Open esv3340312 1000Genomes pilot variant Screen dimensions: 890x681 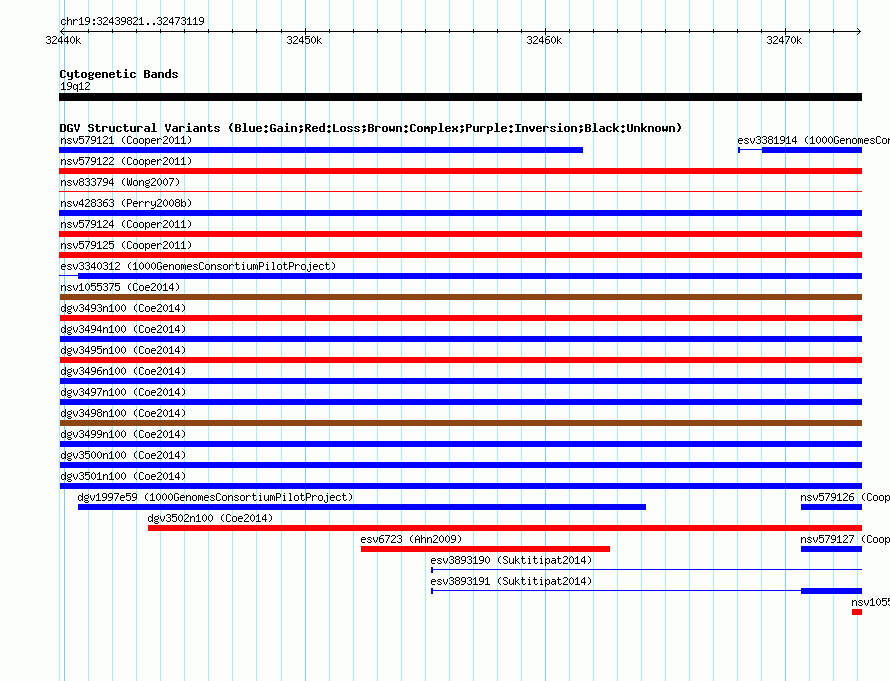point(198,266)
